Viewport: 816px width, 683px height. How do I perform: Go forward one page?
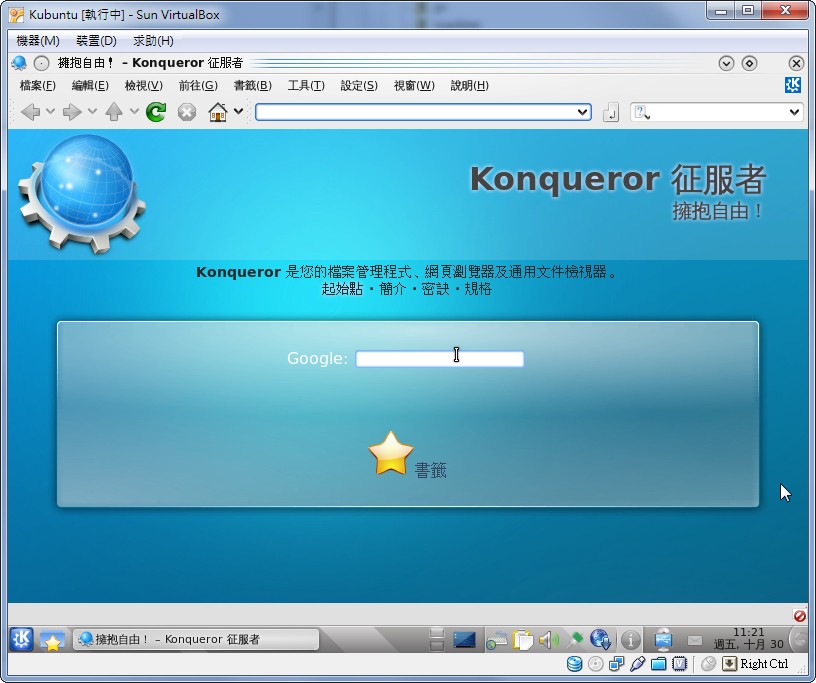(72, 112)
